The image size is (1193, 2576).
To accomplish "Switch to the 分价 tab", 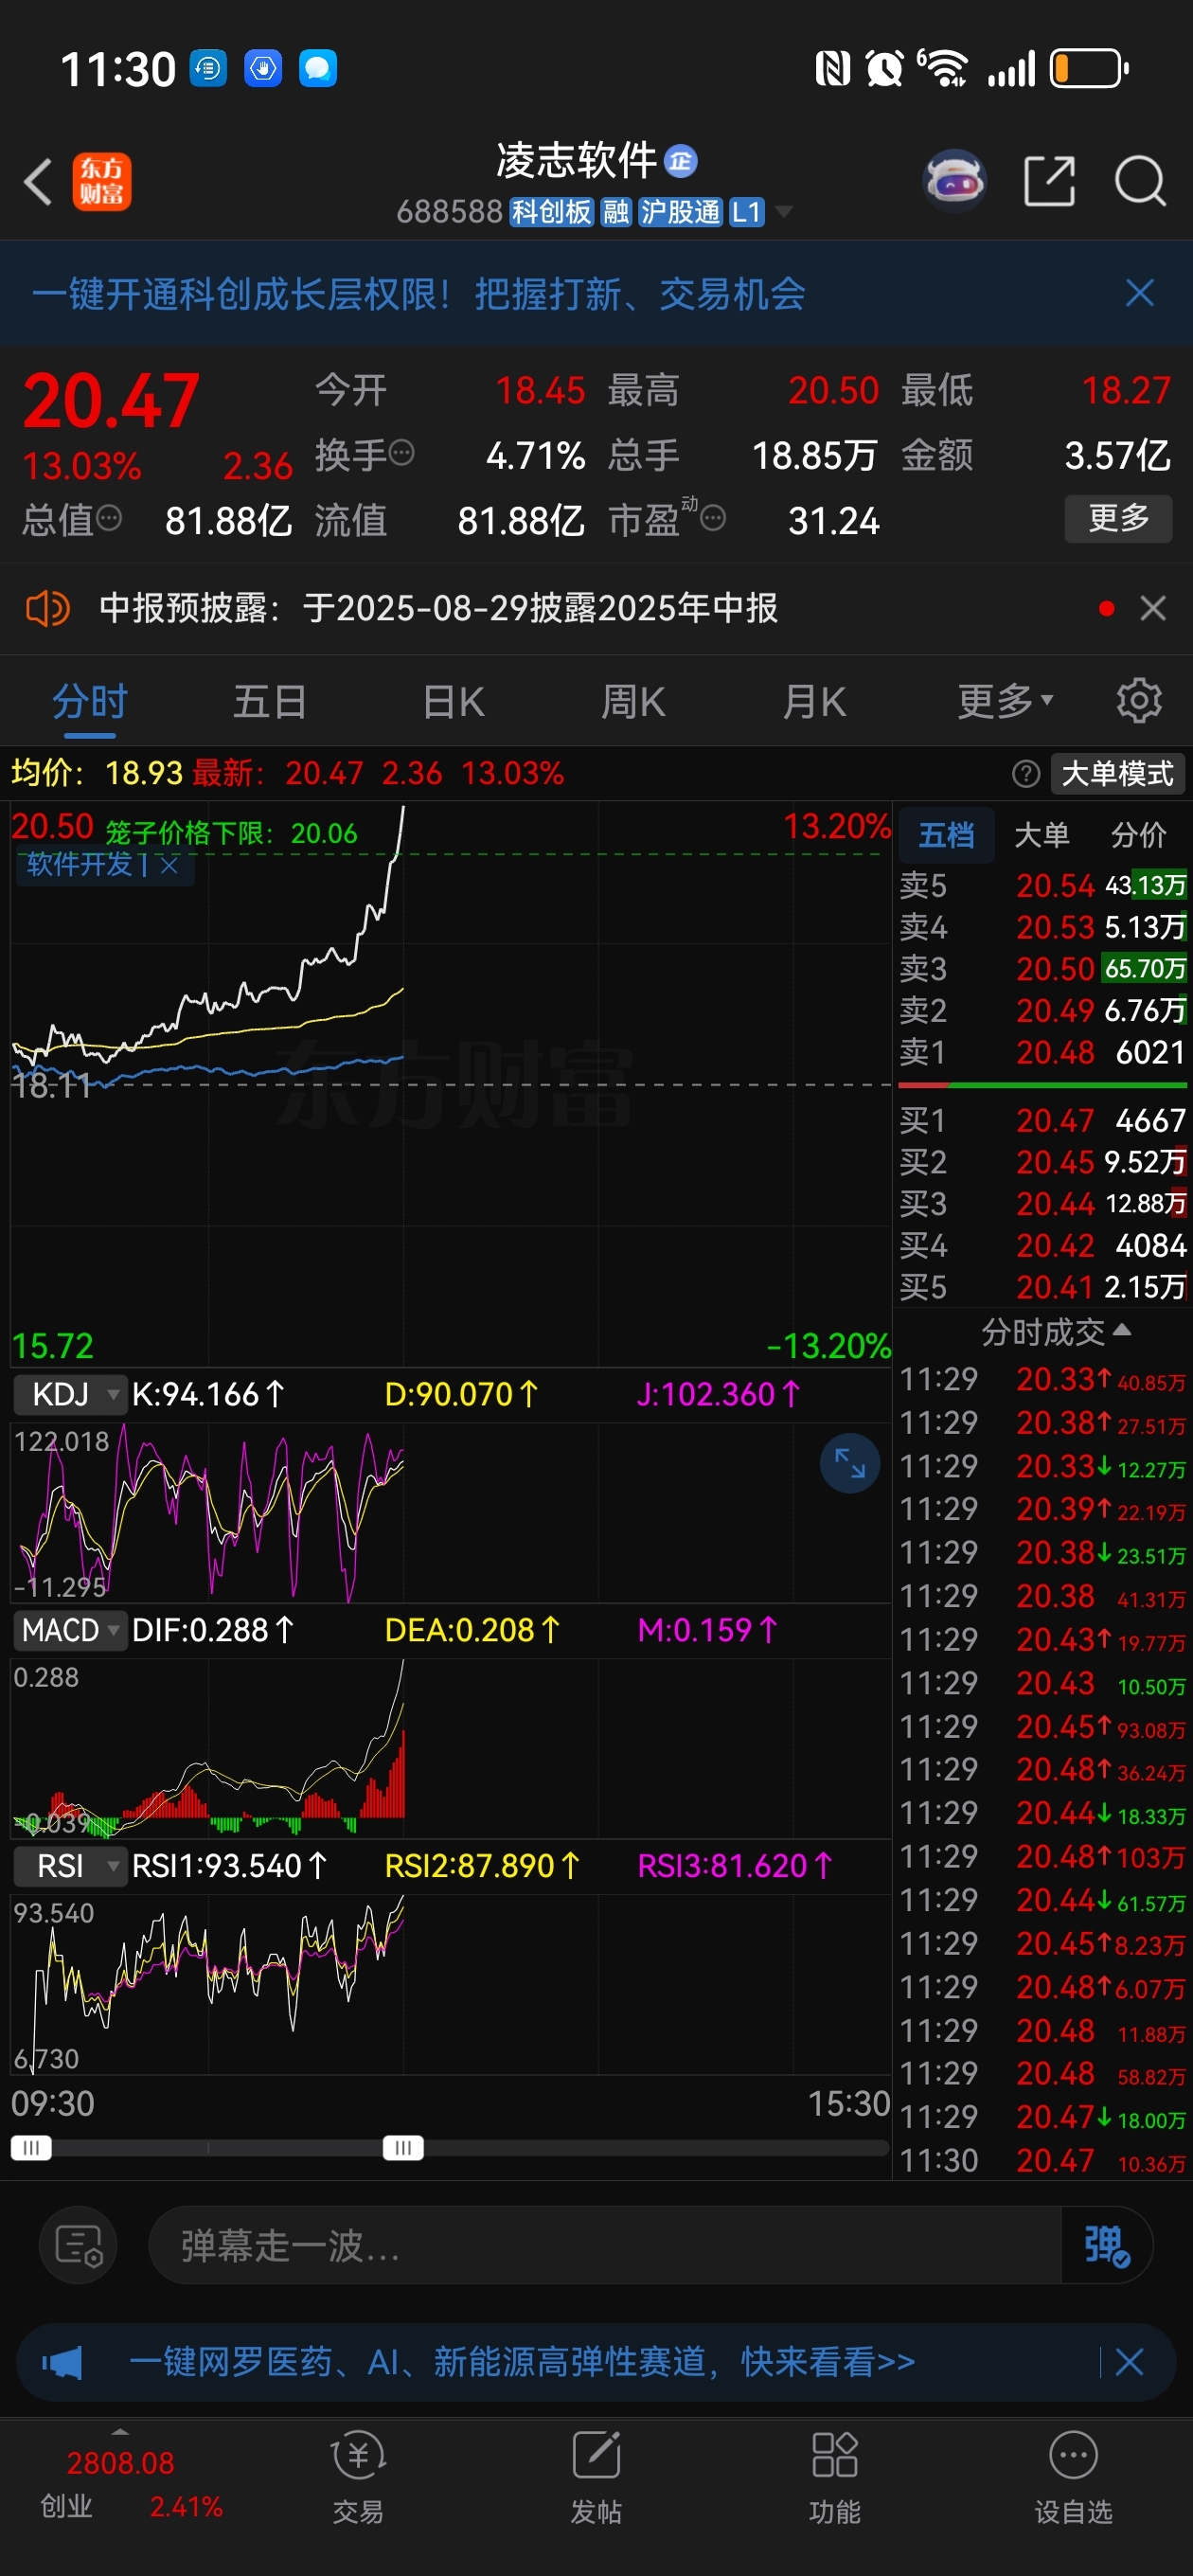I will pyautogui.click(x=1138, y=834).
